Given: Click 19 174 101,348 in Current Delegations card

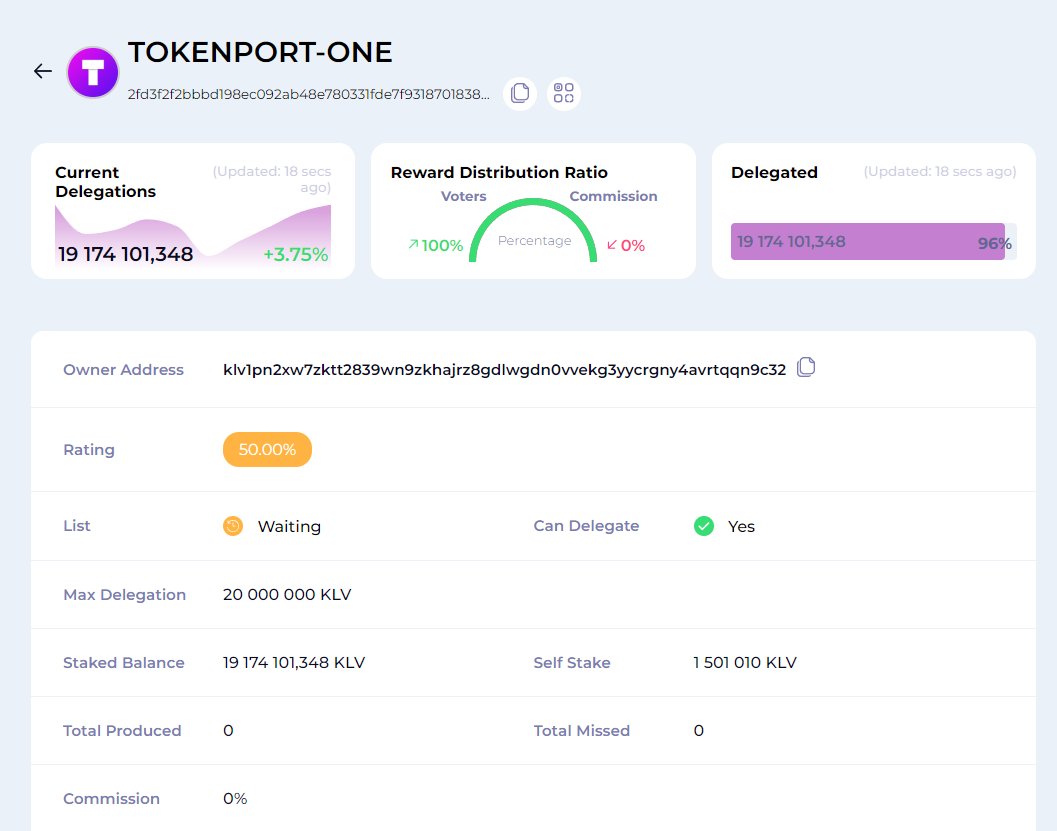Looking at the screenshot, I should (x=125, y=254).
